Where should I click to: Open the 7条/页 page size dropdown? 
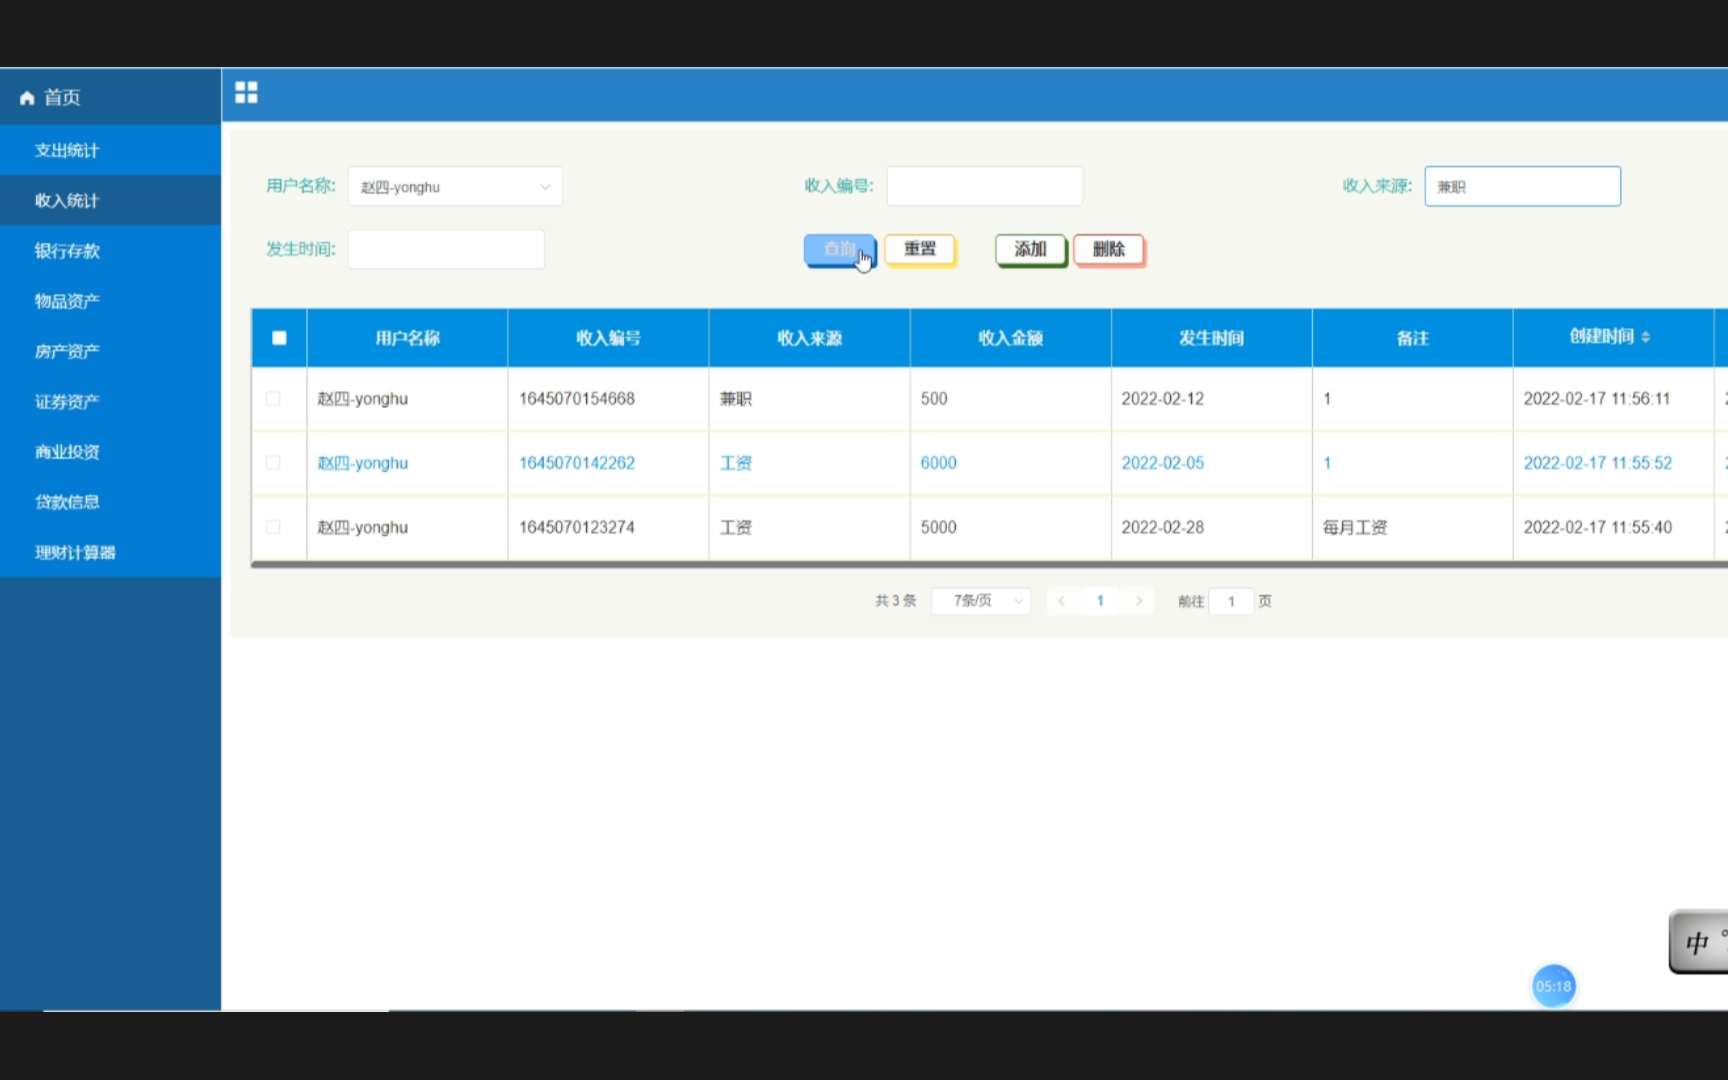(x=981, y=601)
